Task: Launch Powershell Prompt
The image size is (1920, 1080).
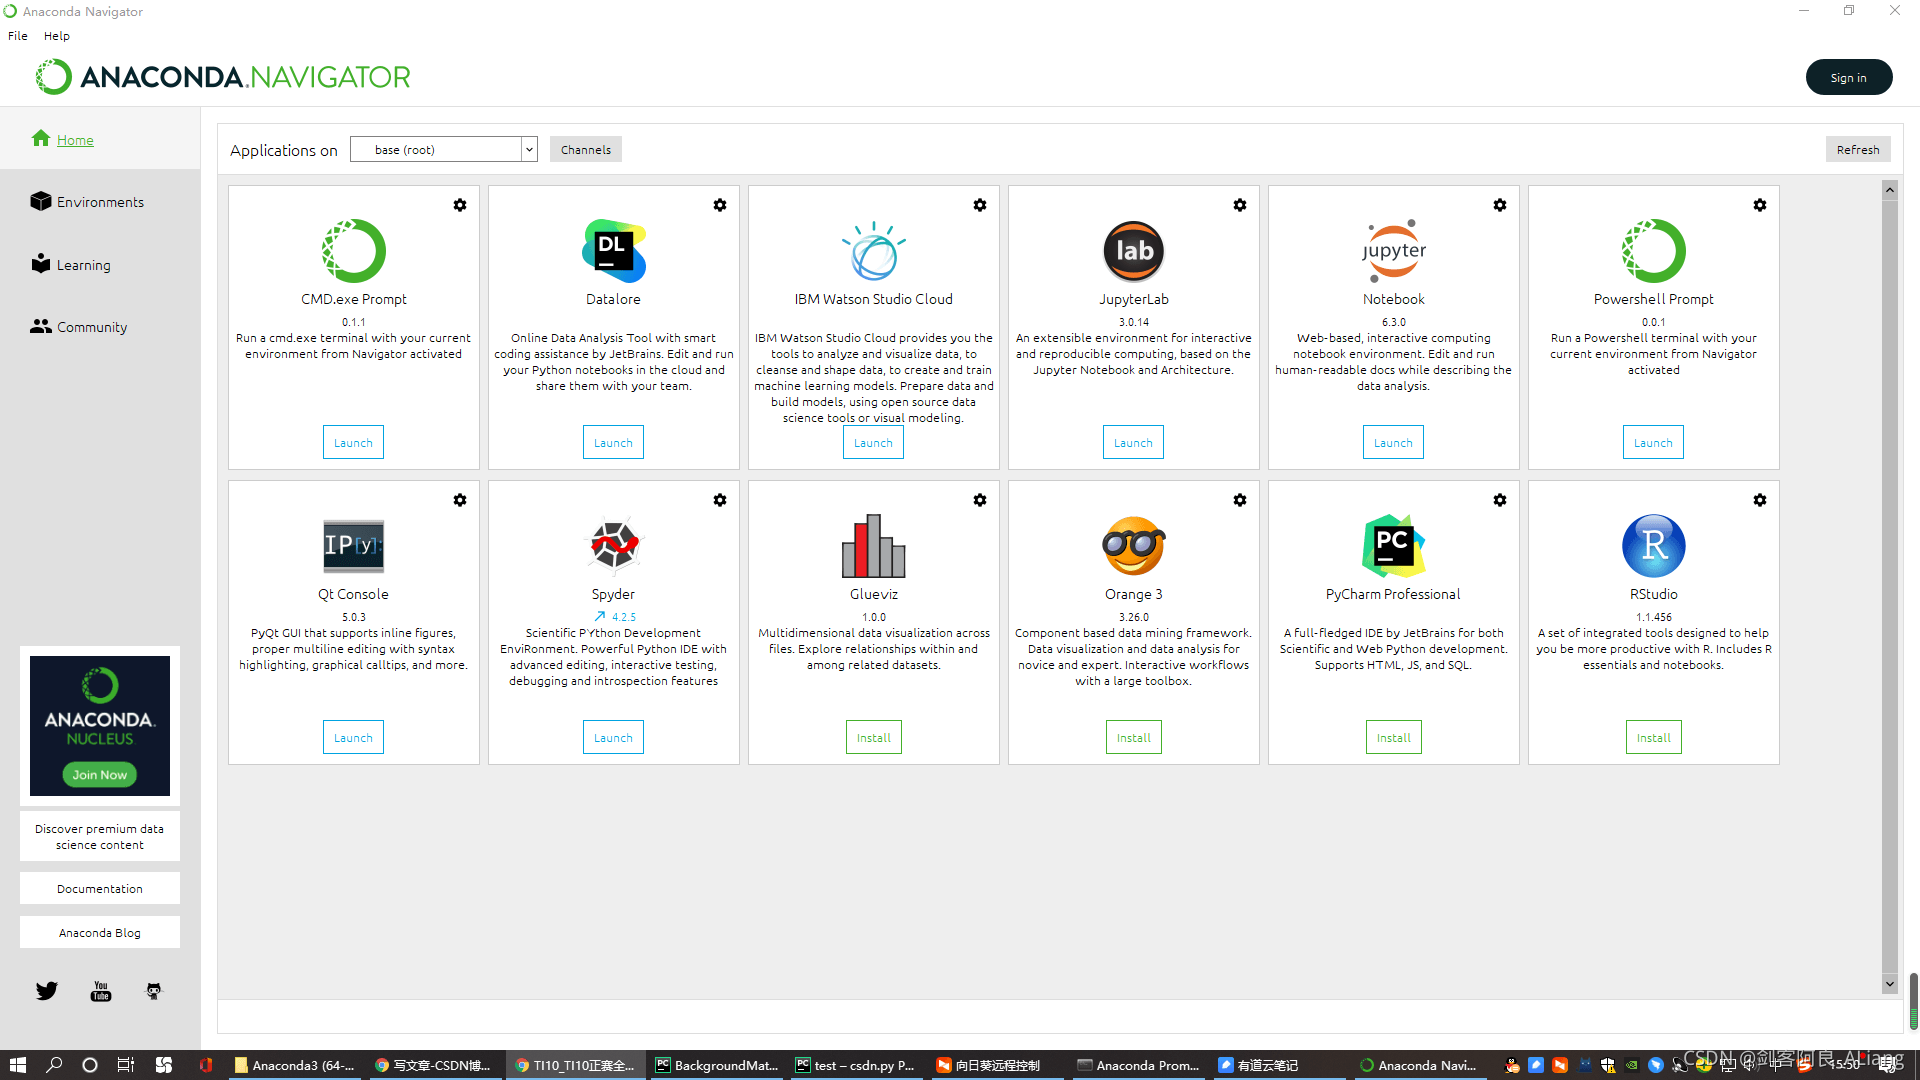Action: [1653, 442]
